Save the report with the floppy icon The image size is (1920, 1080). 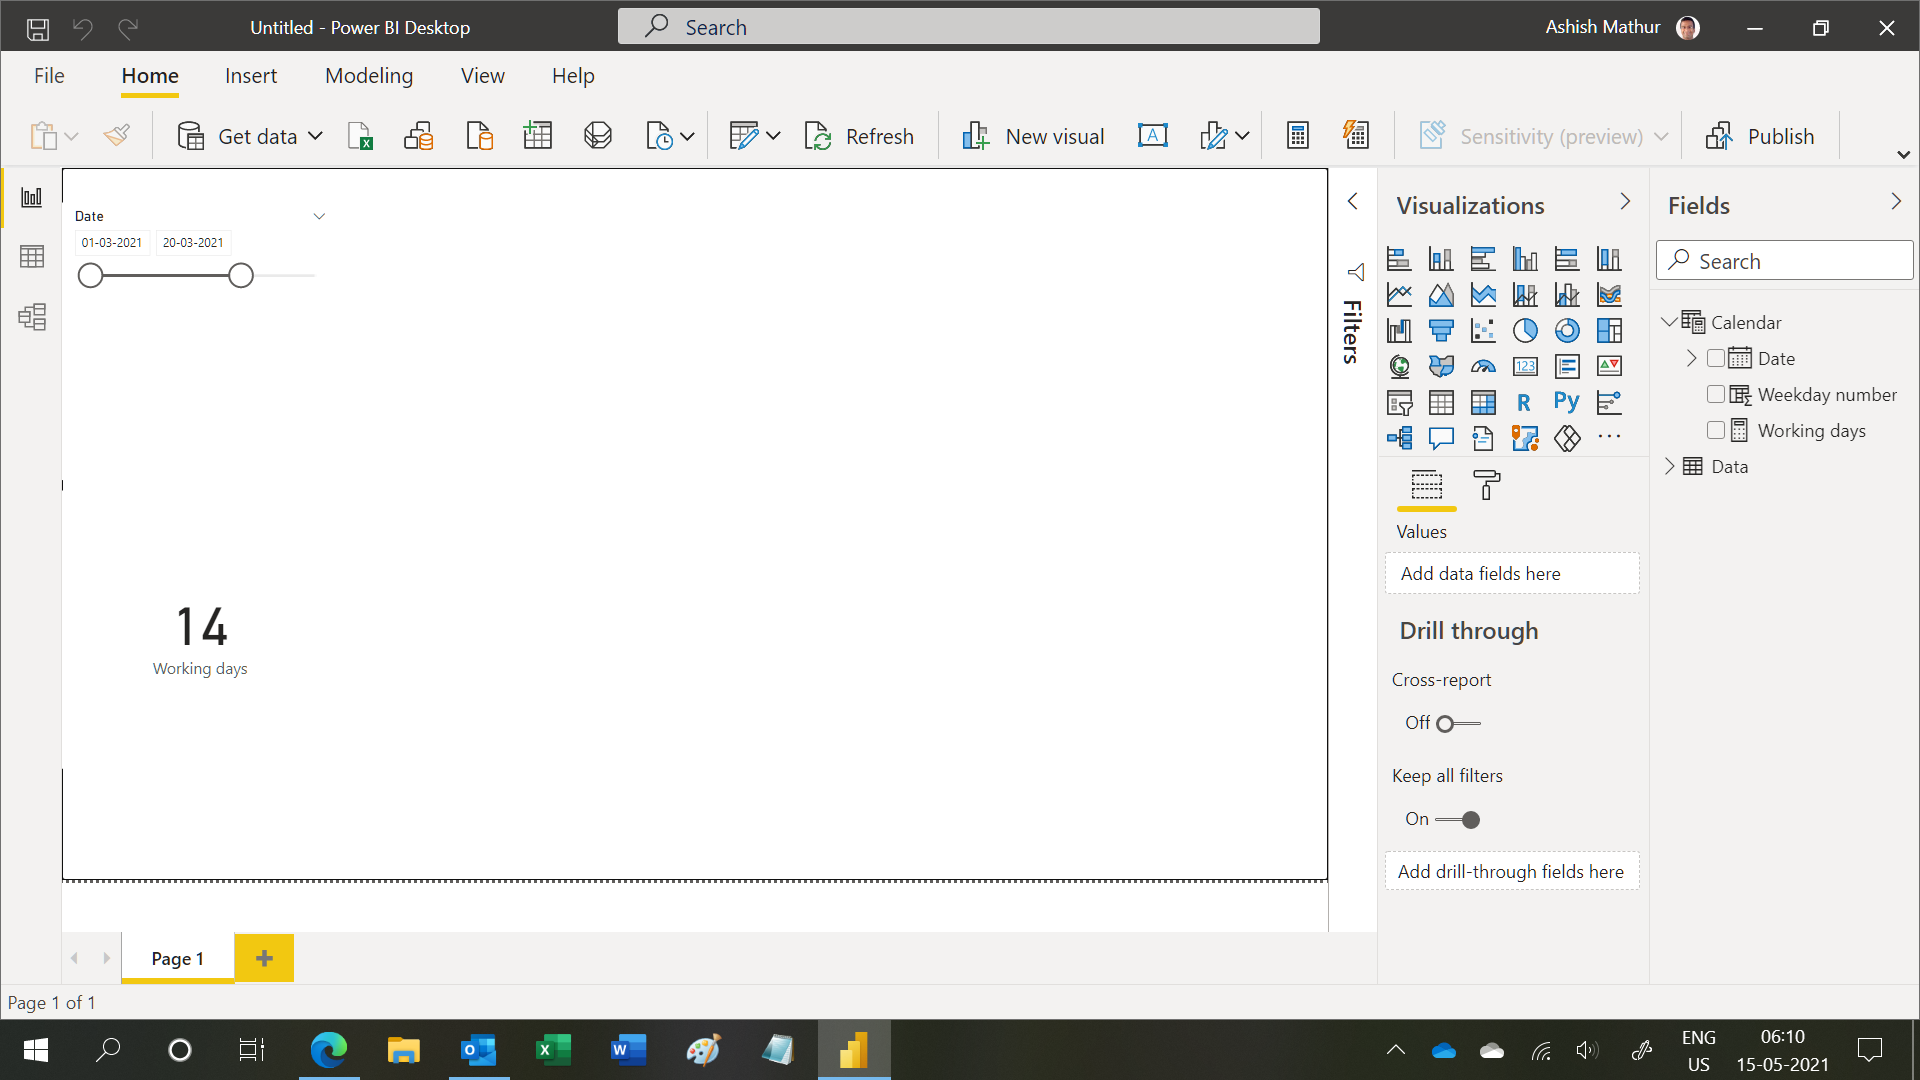38,28
